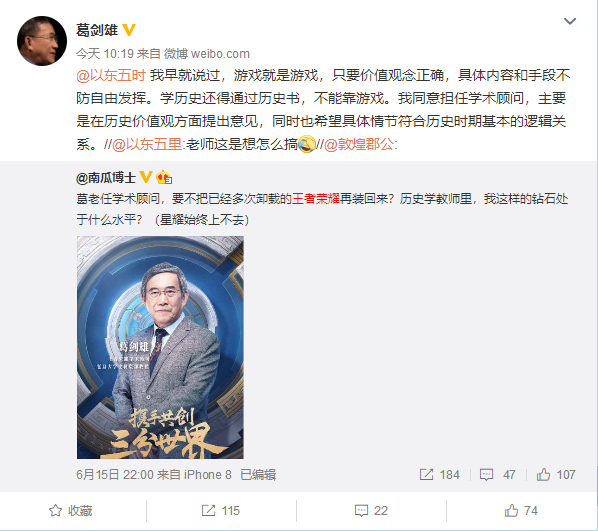Viewport: 598px width, 531px height.
Task: Open the post options chevron dropdown
Action: click(570, 21)
